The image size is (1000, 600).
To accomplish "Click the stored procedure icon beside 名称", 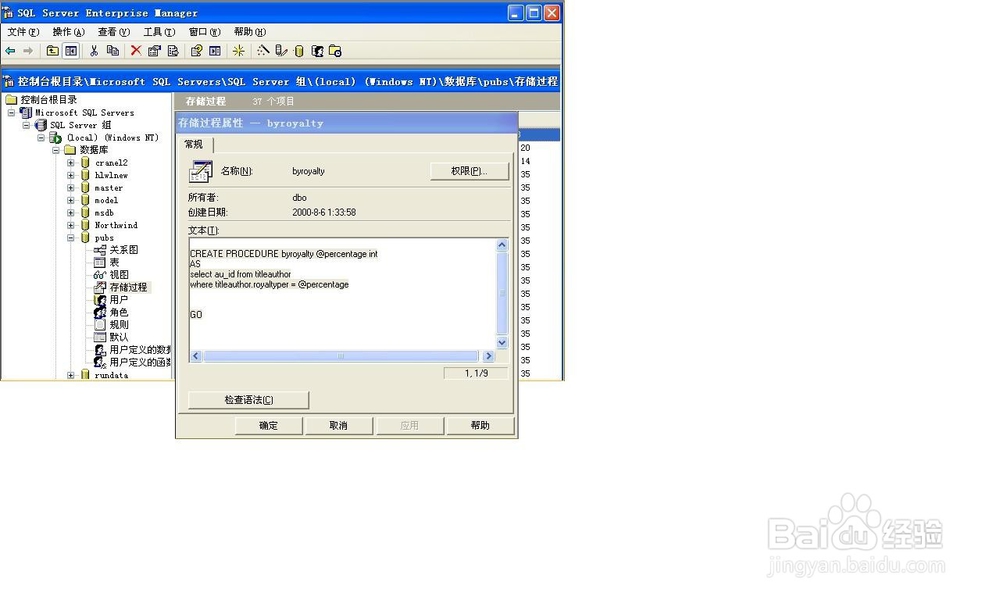I will (x=201, y=172).
